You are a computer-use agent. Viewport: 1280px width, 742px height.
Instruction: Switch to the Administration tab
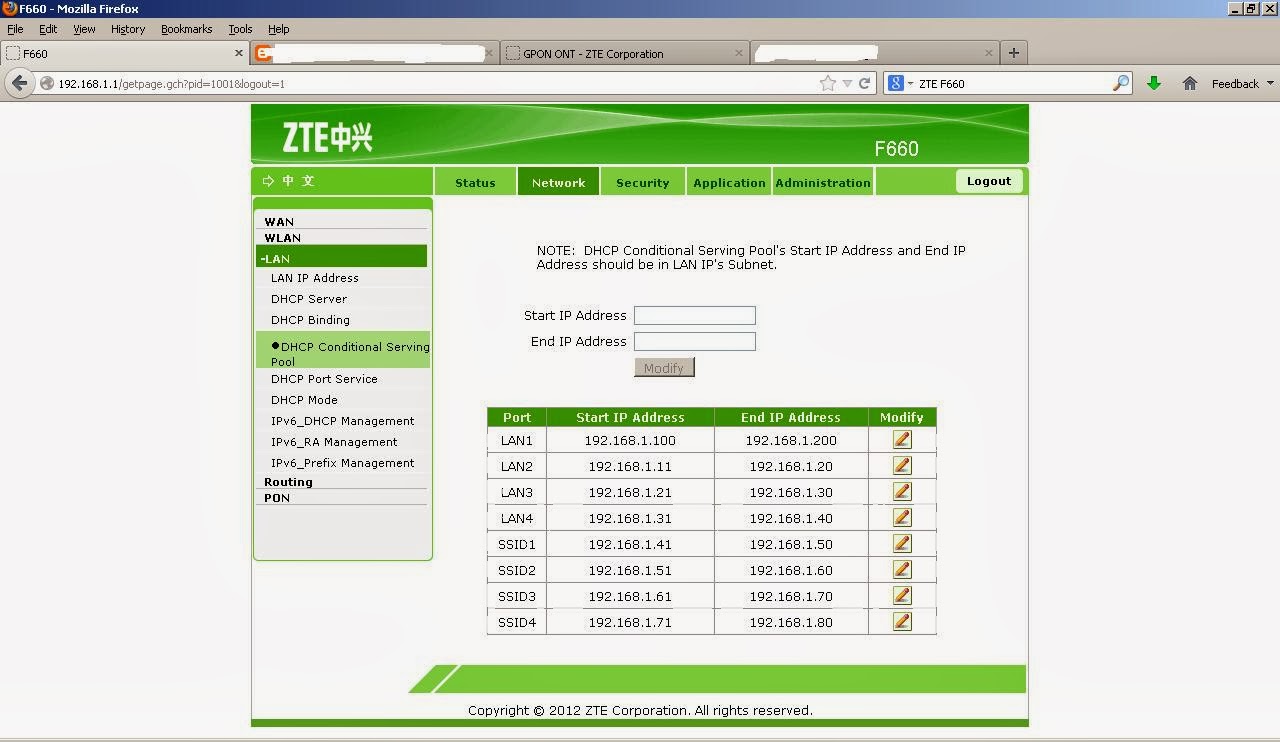point(823,182)
